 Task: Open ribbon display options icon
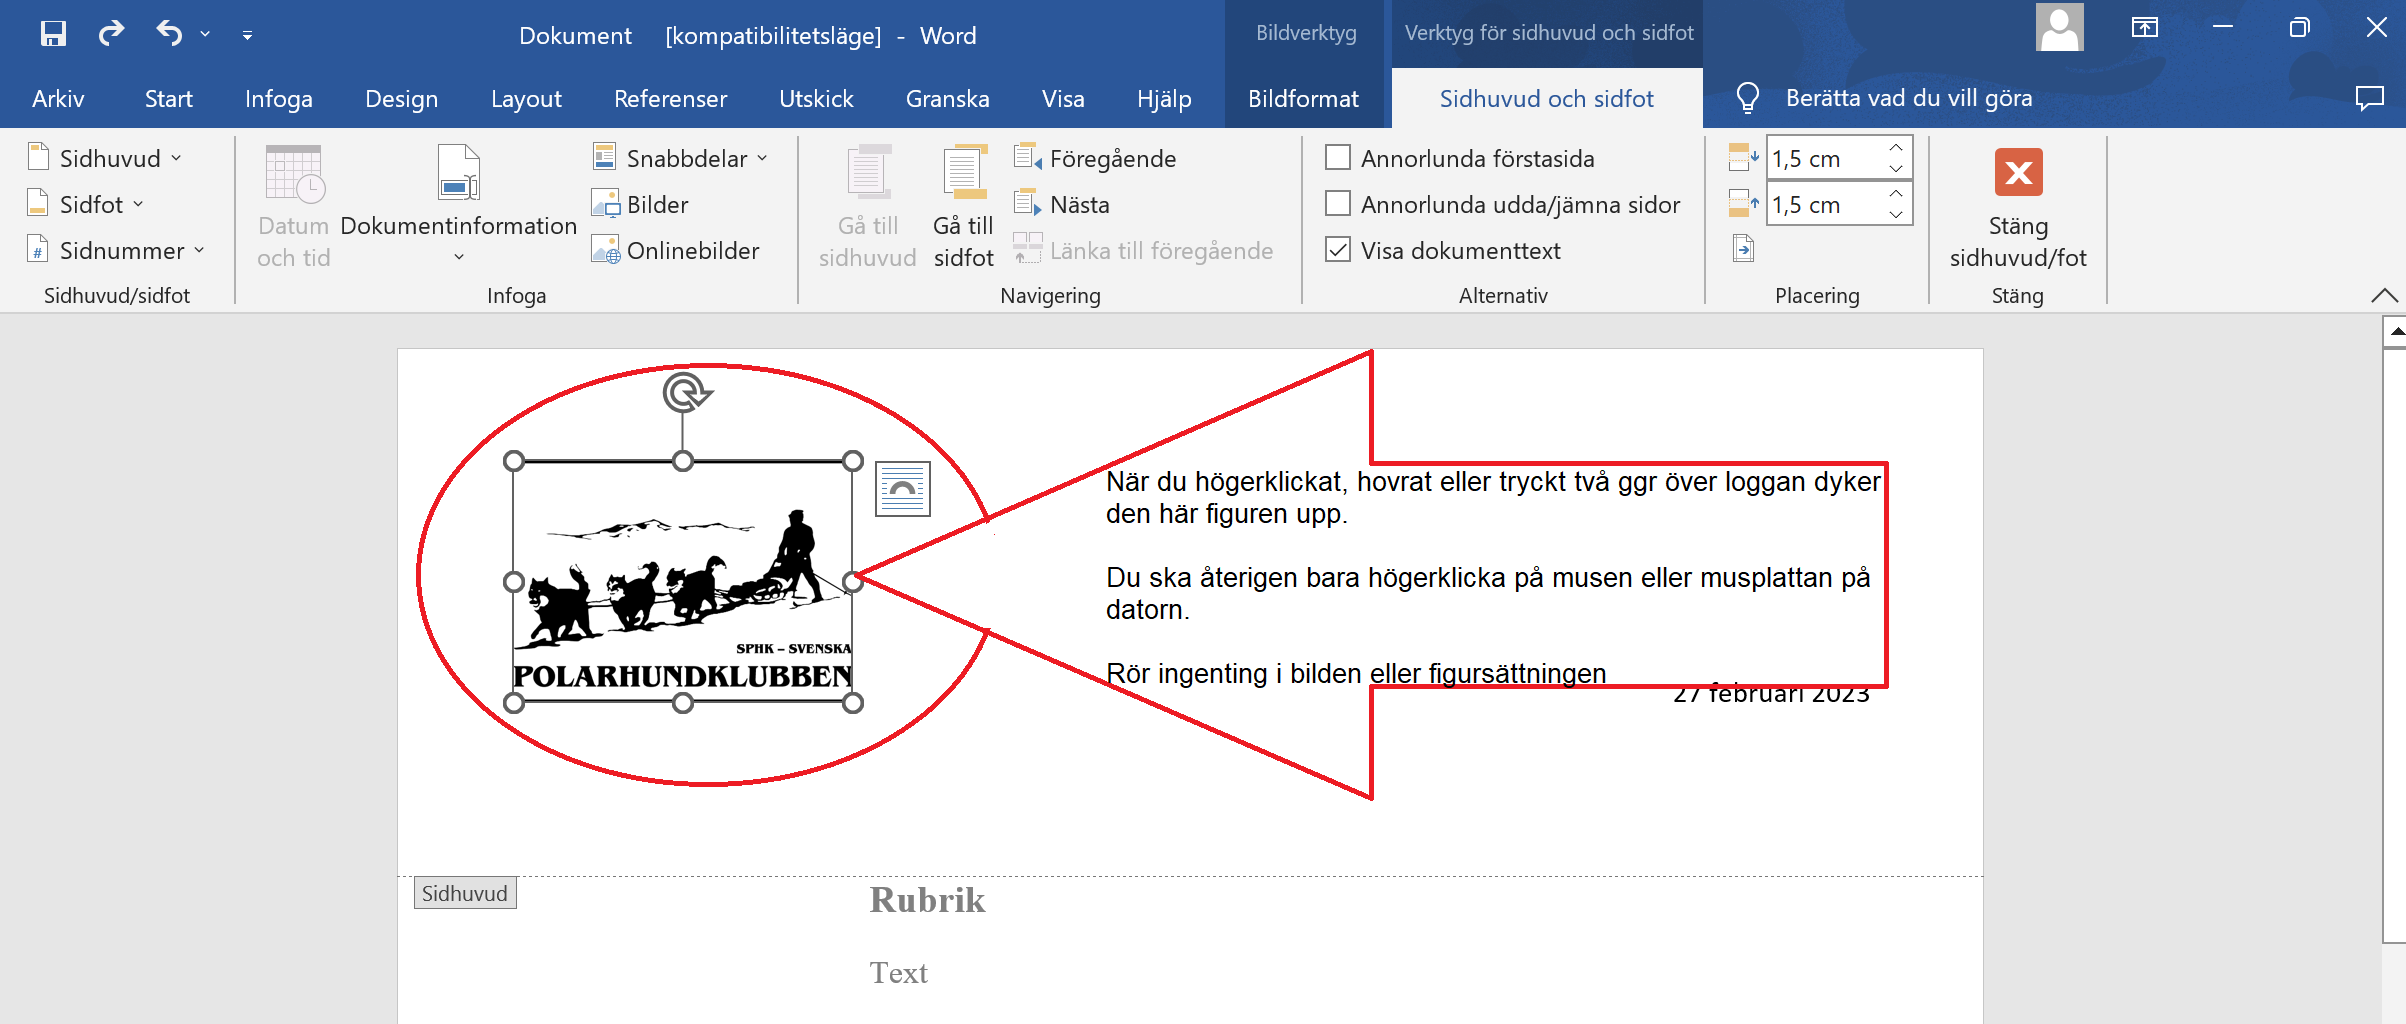click(2144, 27)
